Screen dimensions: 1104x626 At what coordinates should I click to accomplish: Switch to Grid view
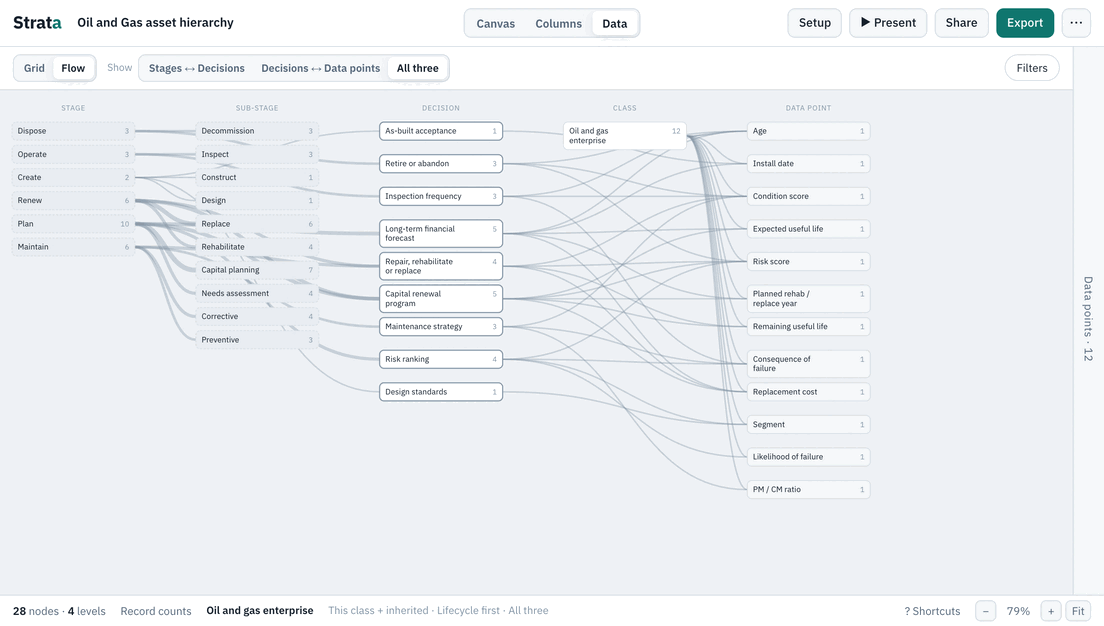pyautogui.click(x=34, y=68)
